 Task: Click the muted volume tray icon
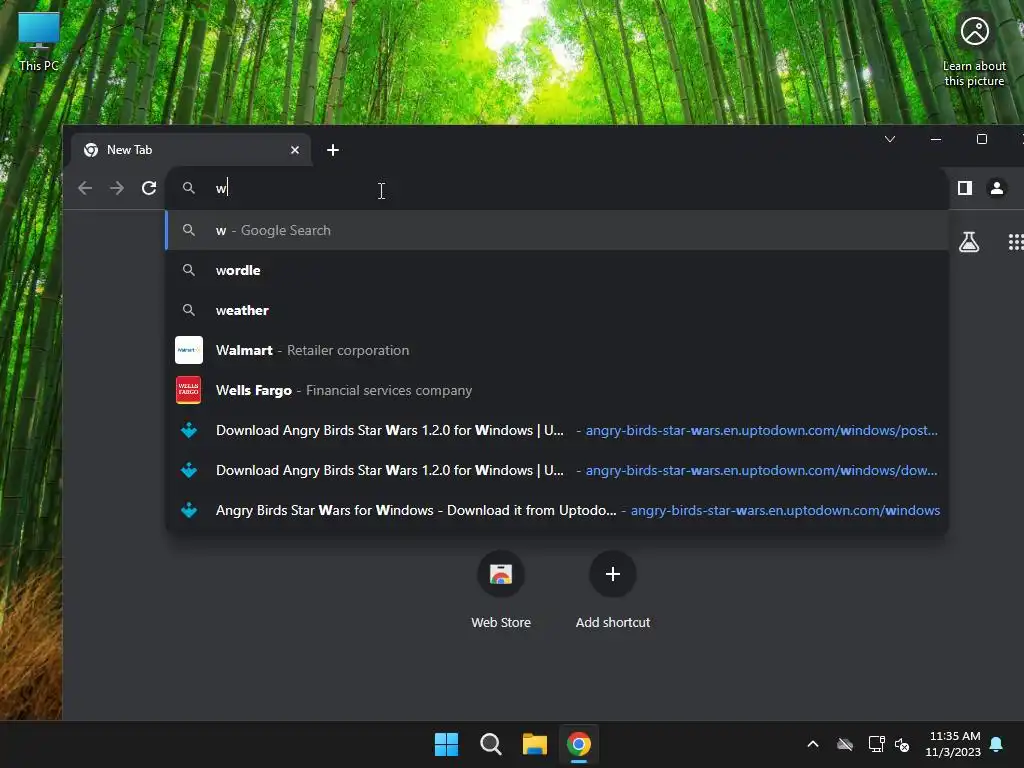coord(902,744)
